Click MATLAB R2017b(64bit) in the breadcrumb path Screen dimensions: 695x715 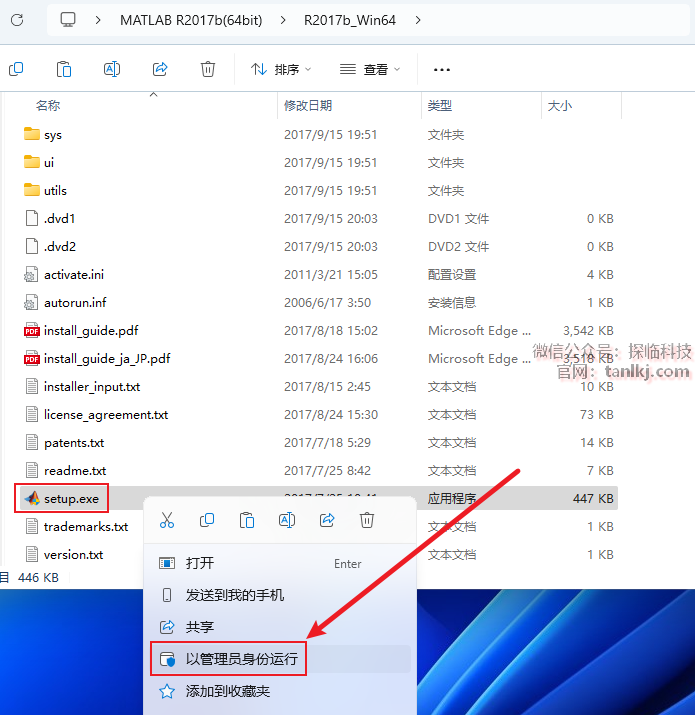(x=191, y=20)
